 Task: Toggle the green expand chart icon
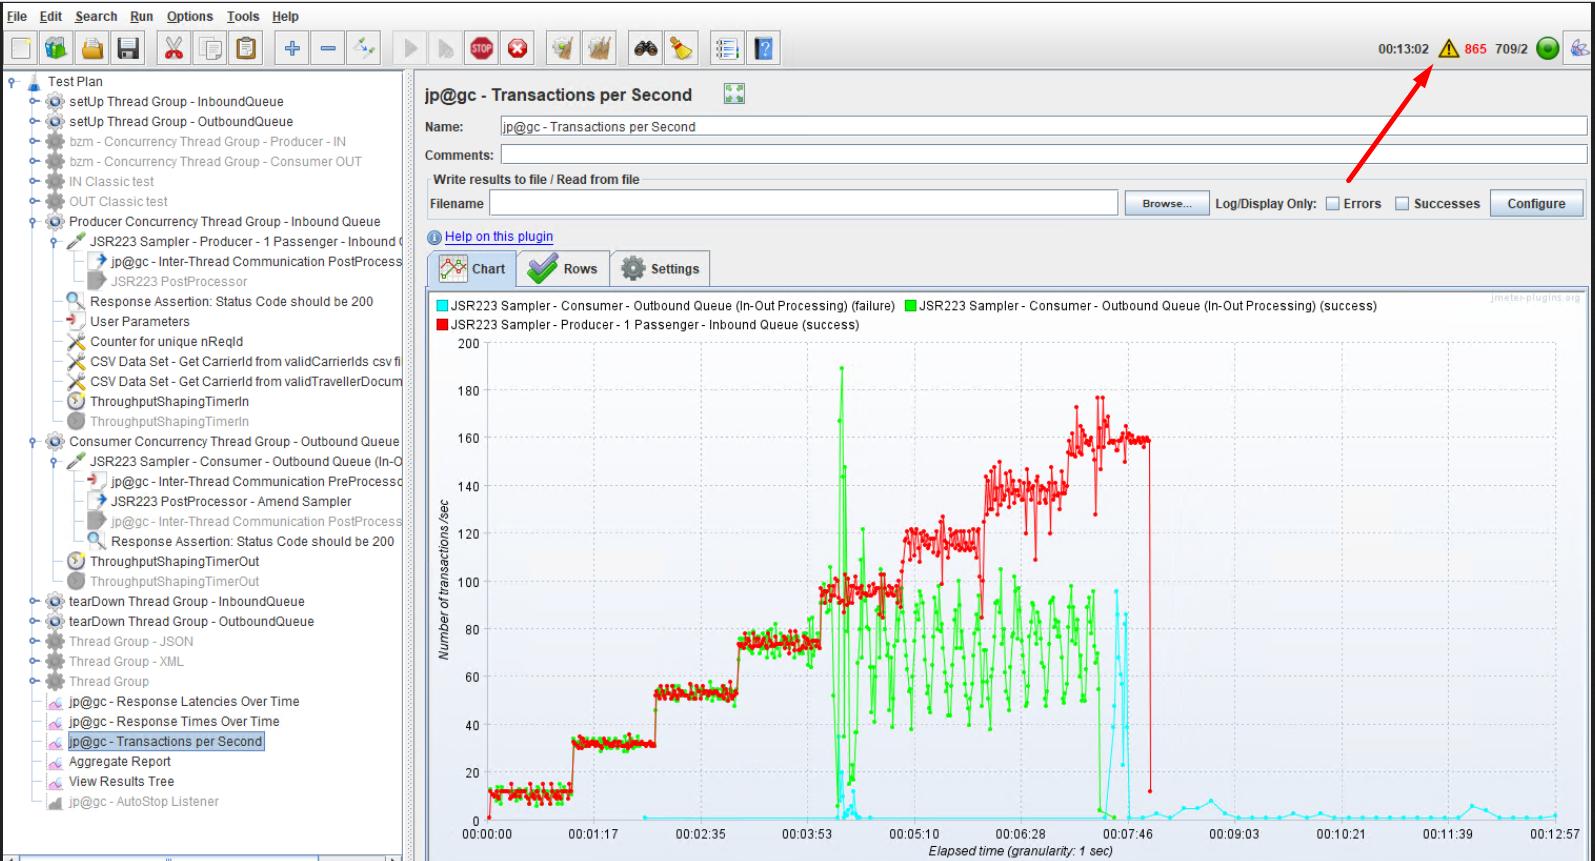[734, 94]
